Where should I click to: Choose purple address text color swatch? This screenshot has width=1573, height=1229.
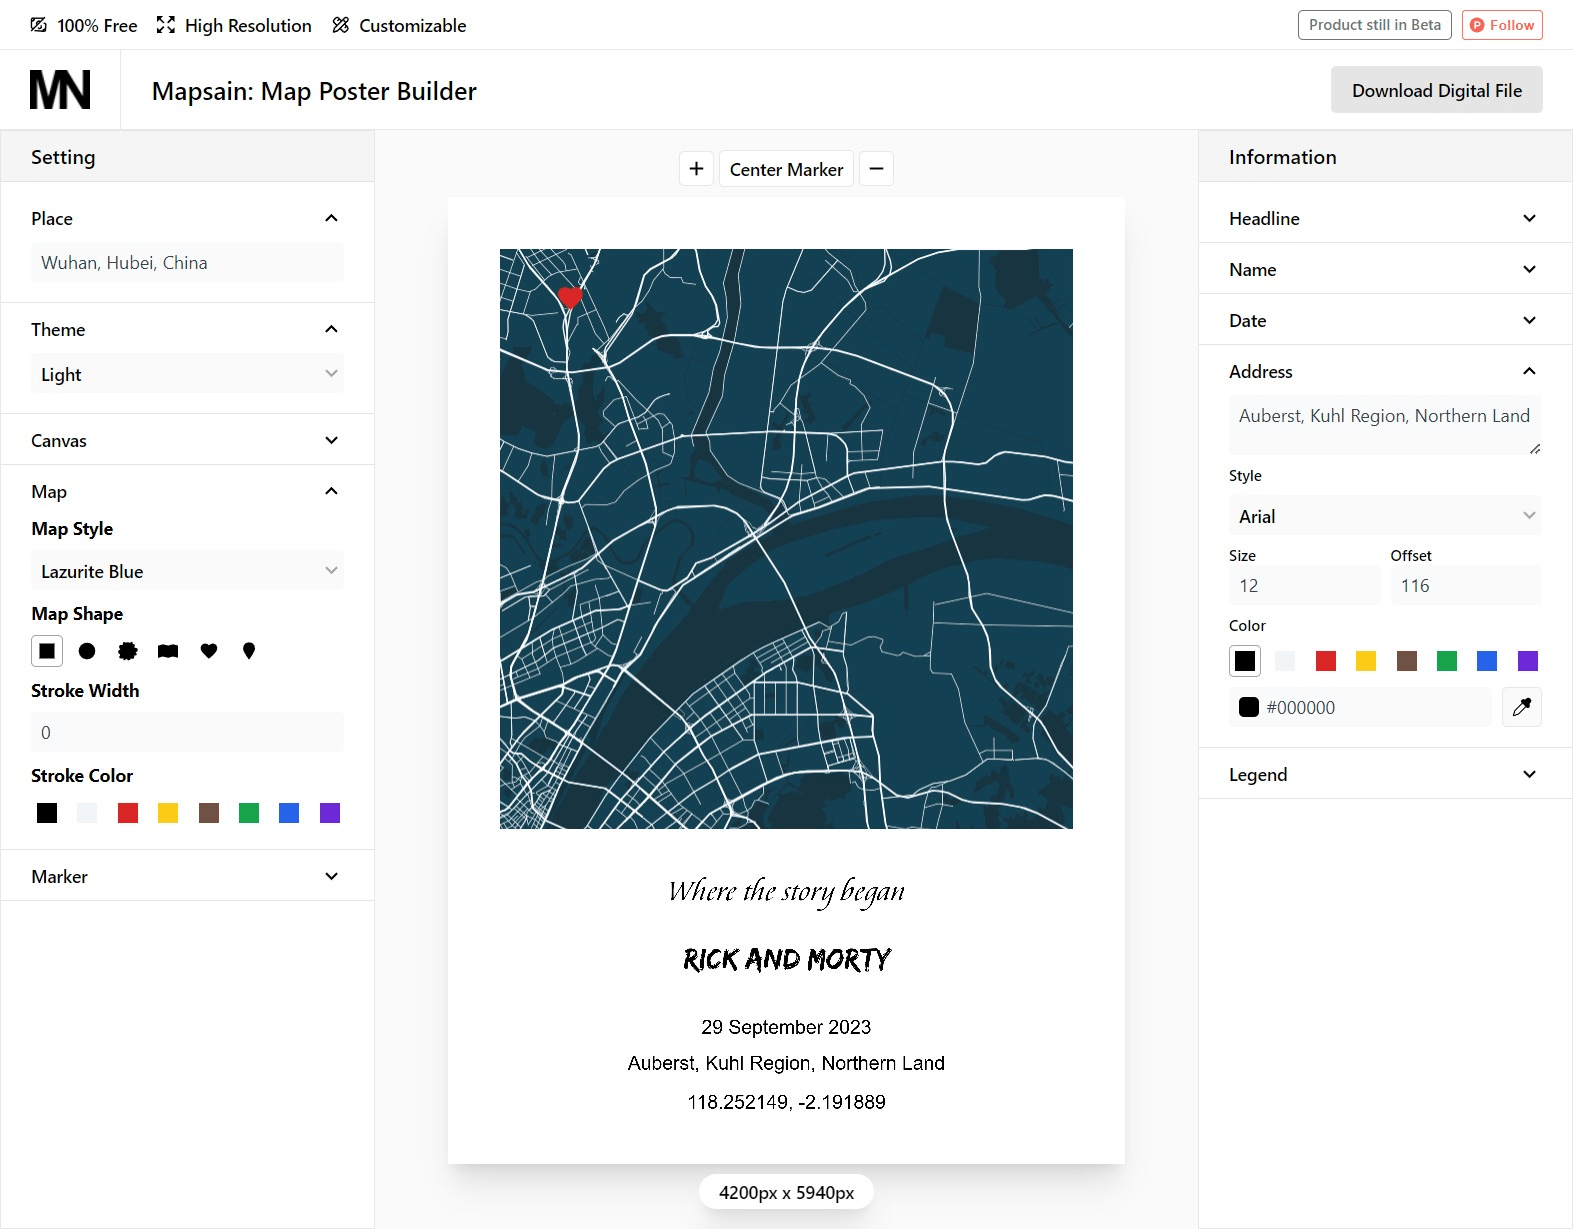click(x=1528, y=661)
